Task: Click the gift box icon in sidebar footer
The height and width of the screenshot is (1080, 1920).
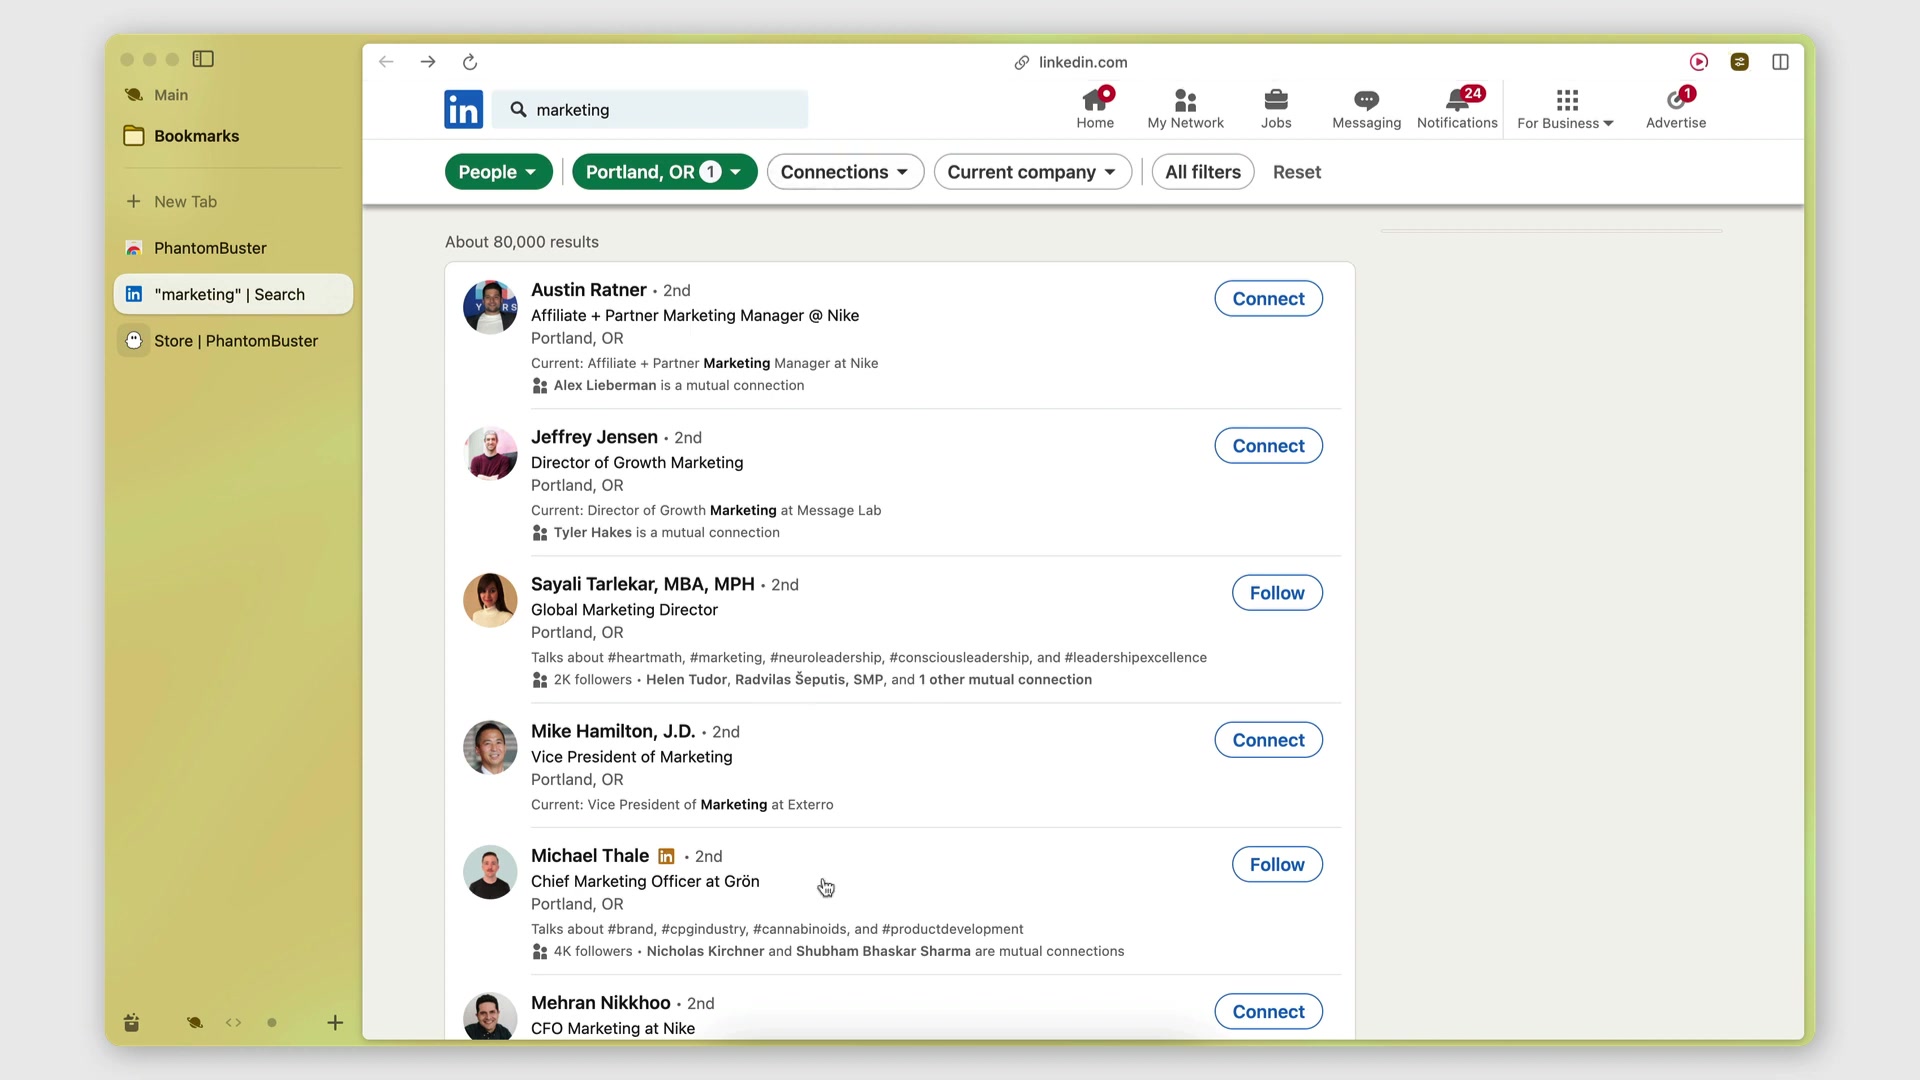Action: (131, 1022)
